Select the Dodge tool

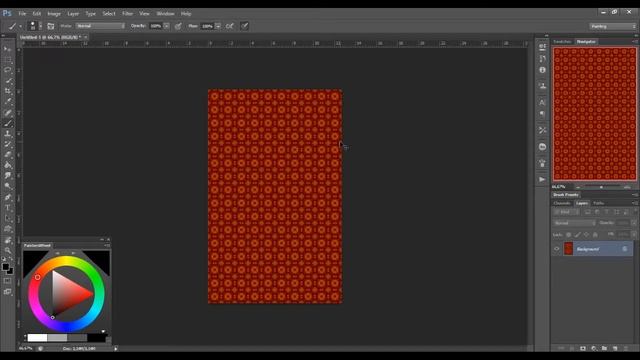pos(8,187)
